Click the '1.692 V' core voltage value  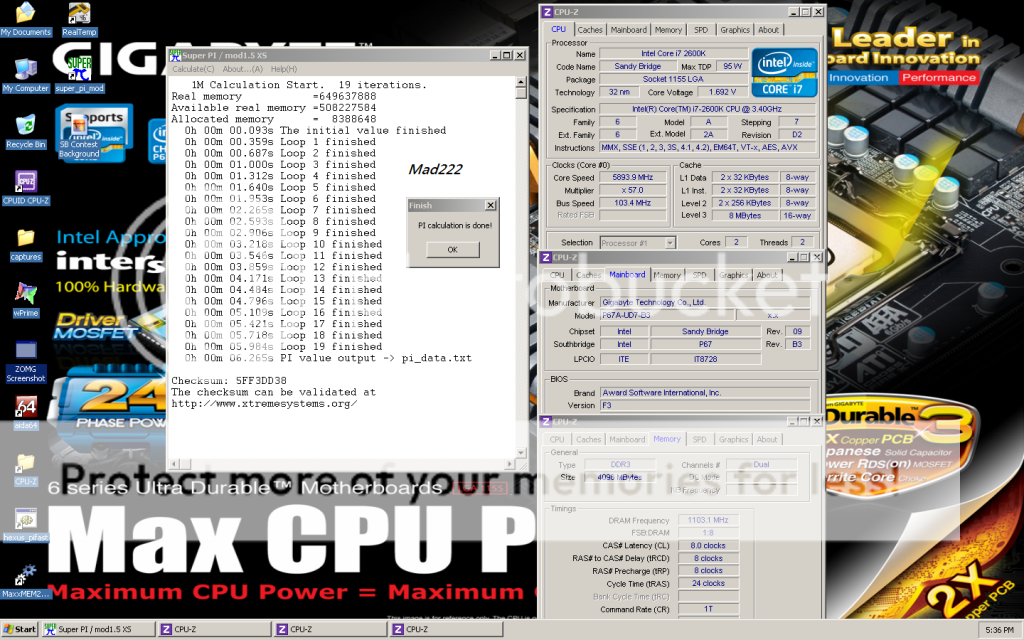coord(722,92)
